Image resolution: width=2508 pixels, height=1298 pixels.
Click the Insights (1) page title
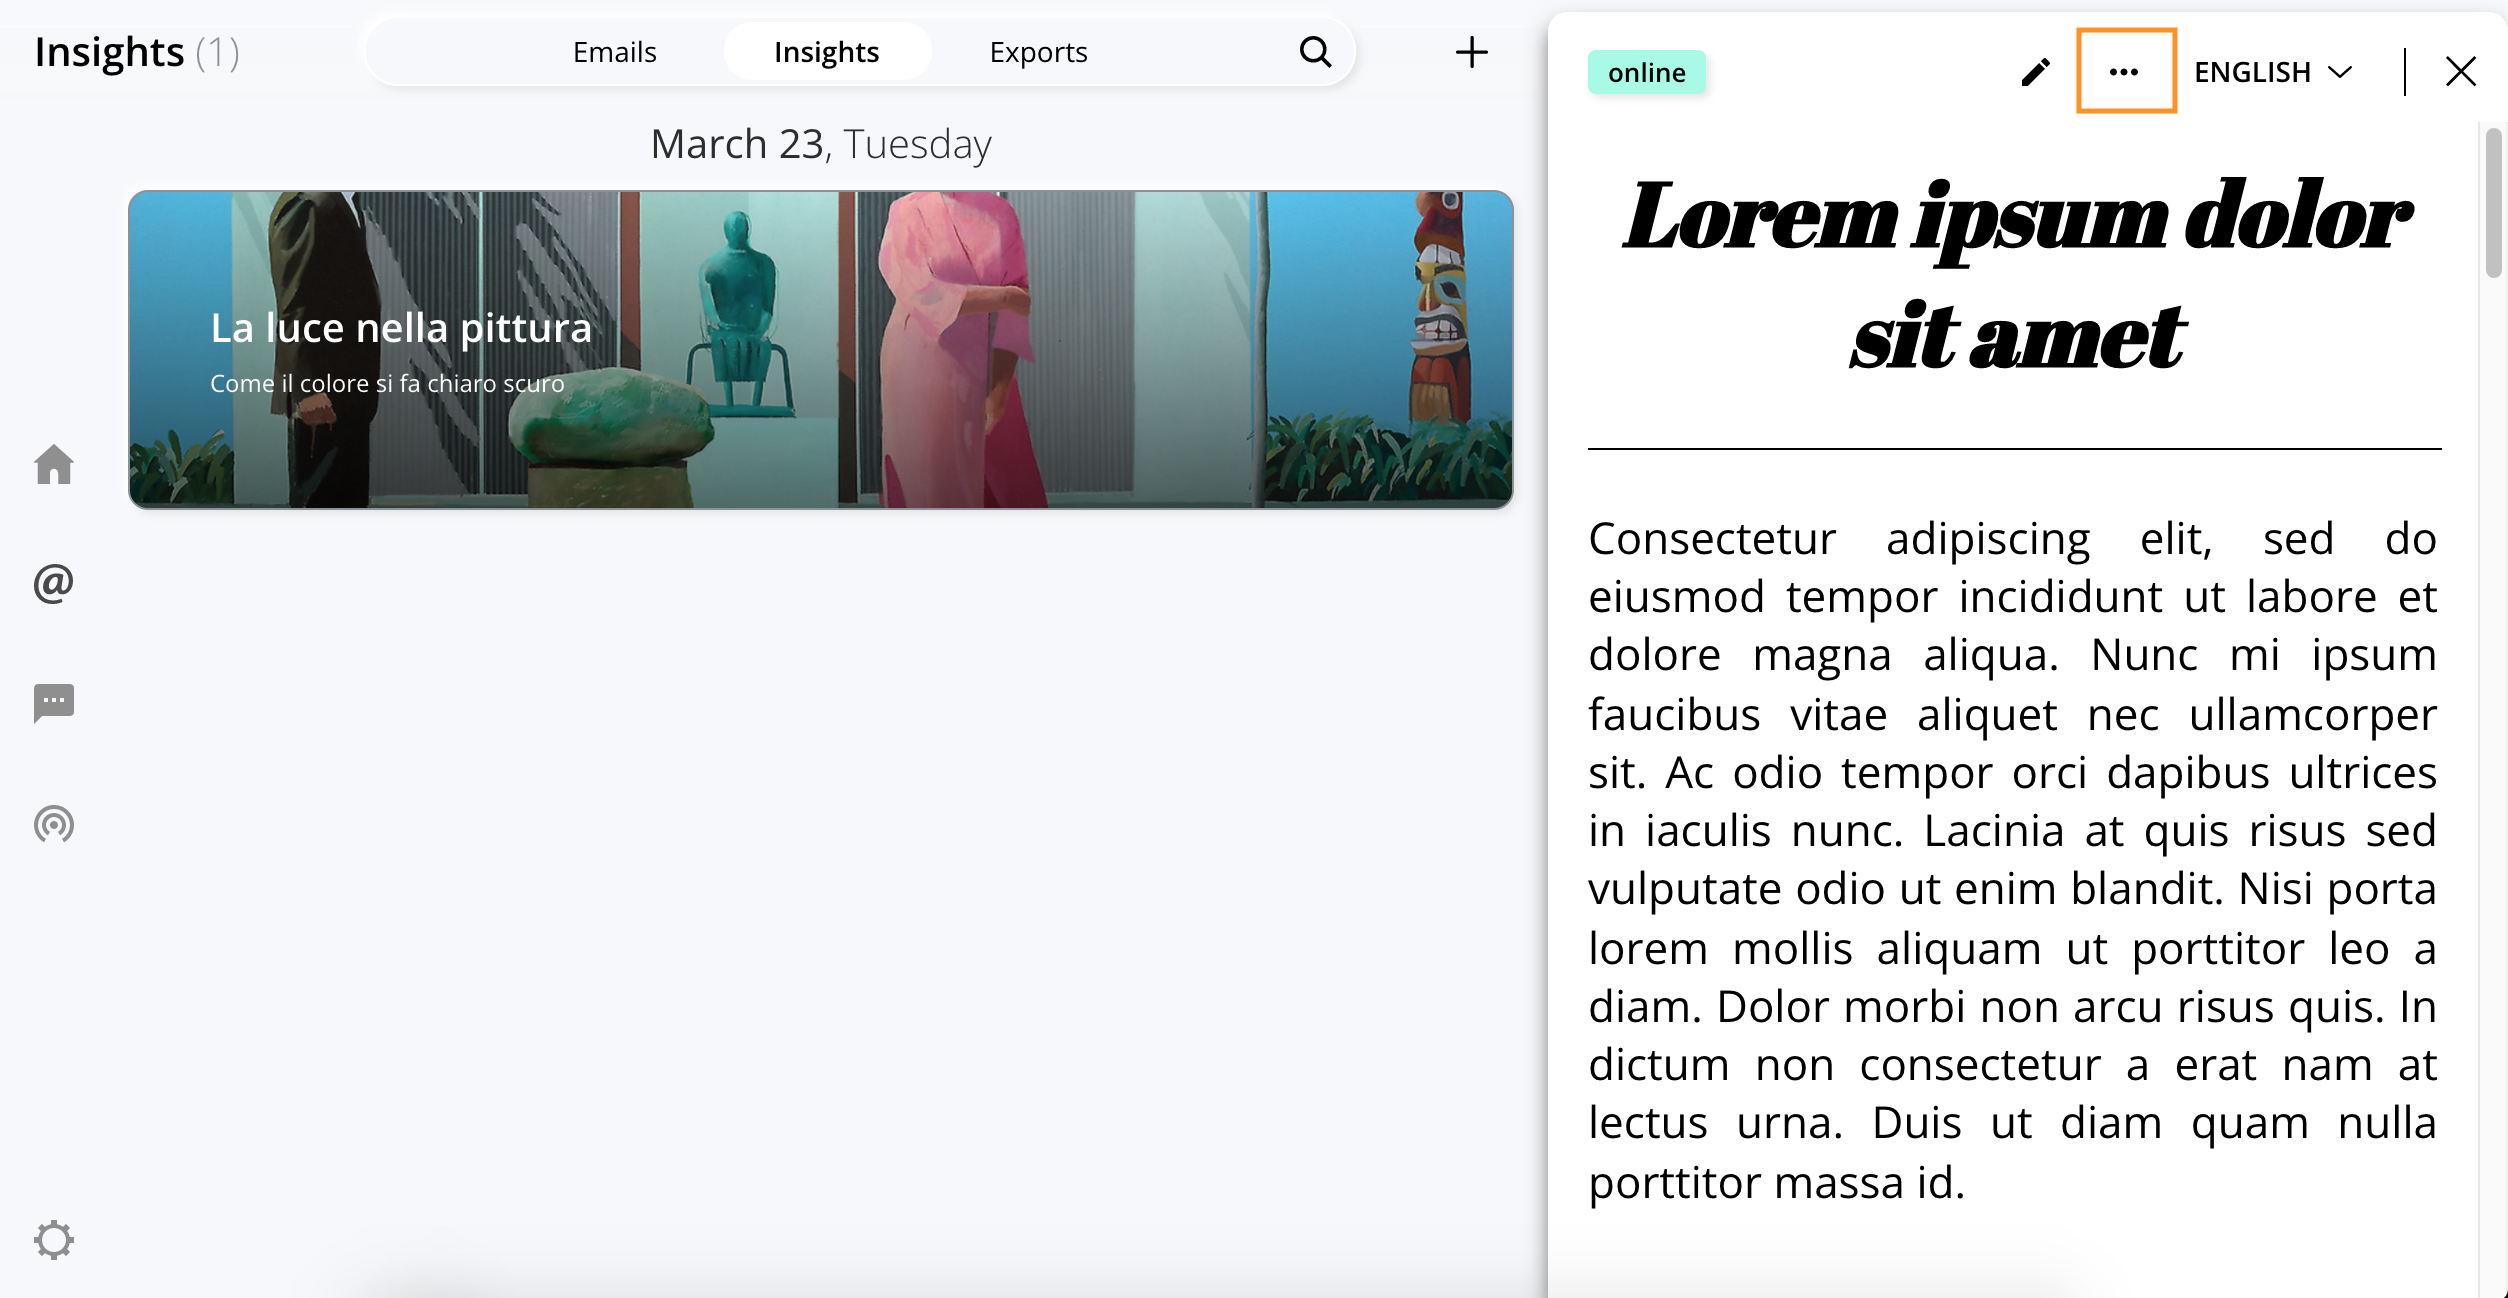point(137,52)
